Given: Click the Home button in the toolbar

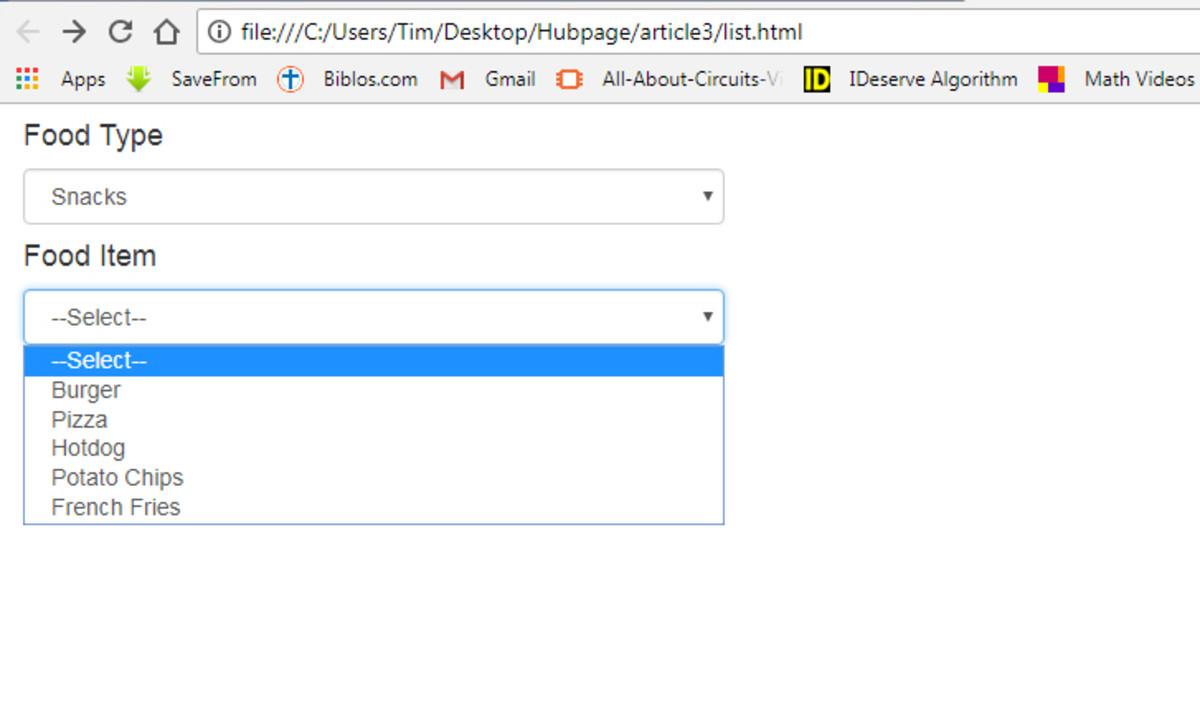Looking at the screenshot, I should 166,31.
